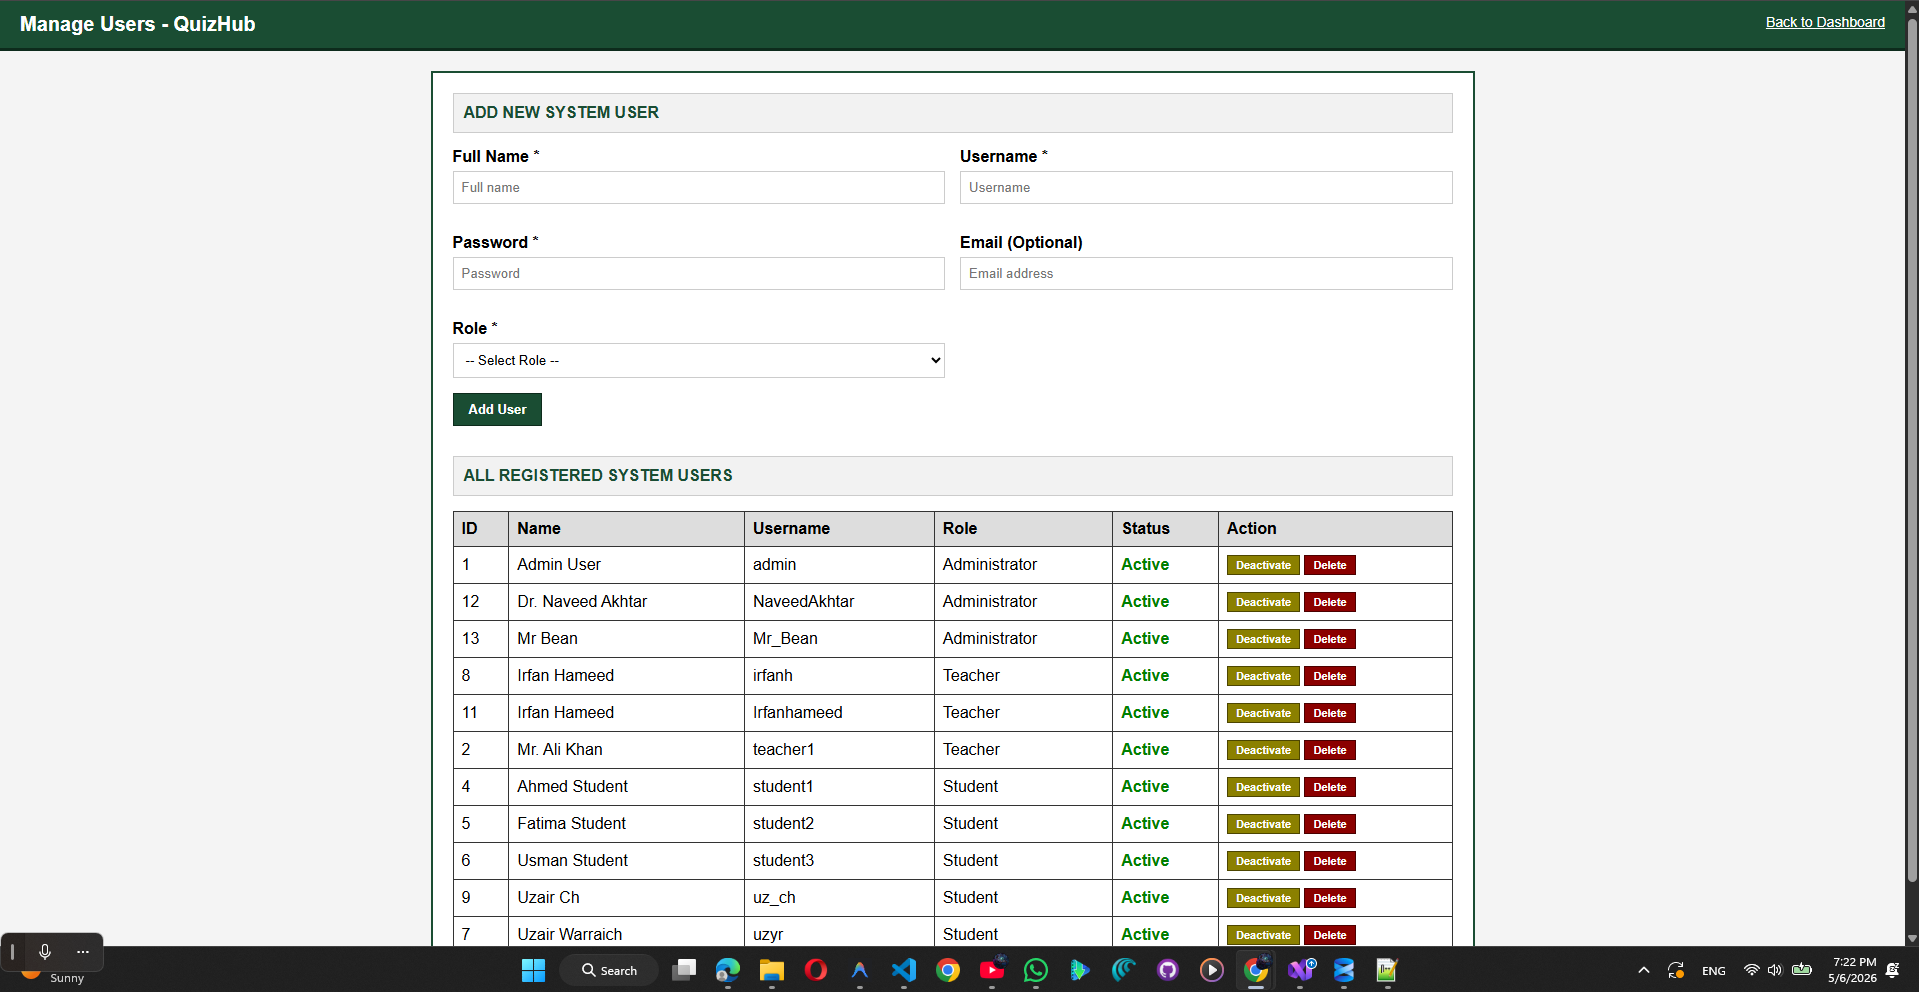Delete the Admin User account
This screenshot has width=1919, height=992.
click(x=1329, y=565)
